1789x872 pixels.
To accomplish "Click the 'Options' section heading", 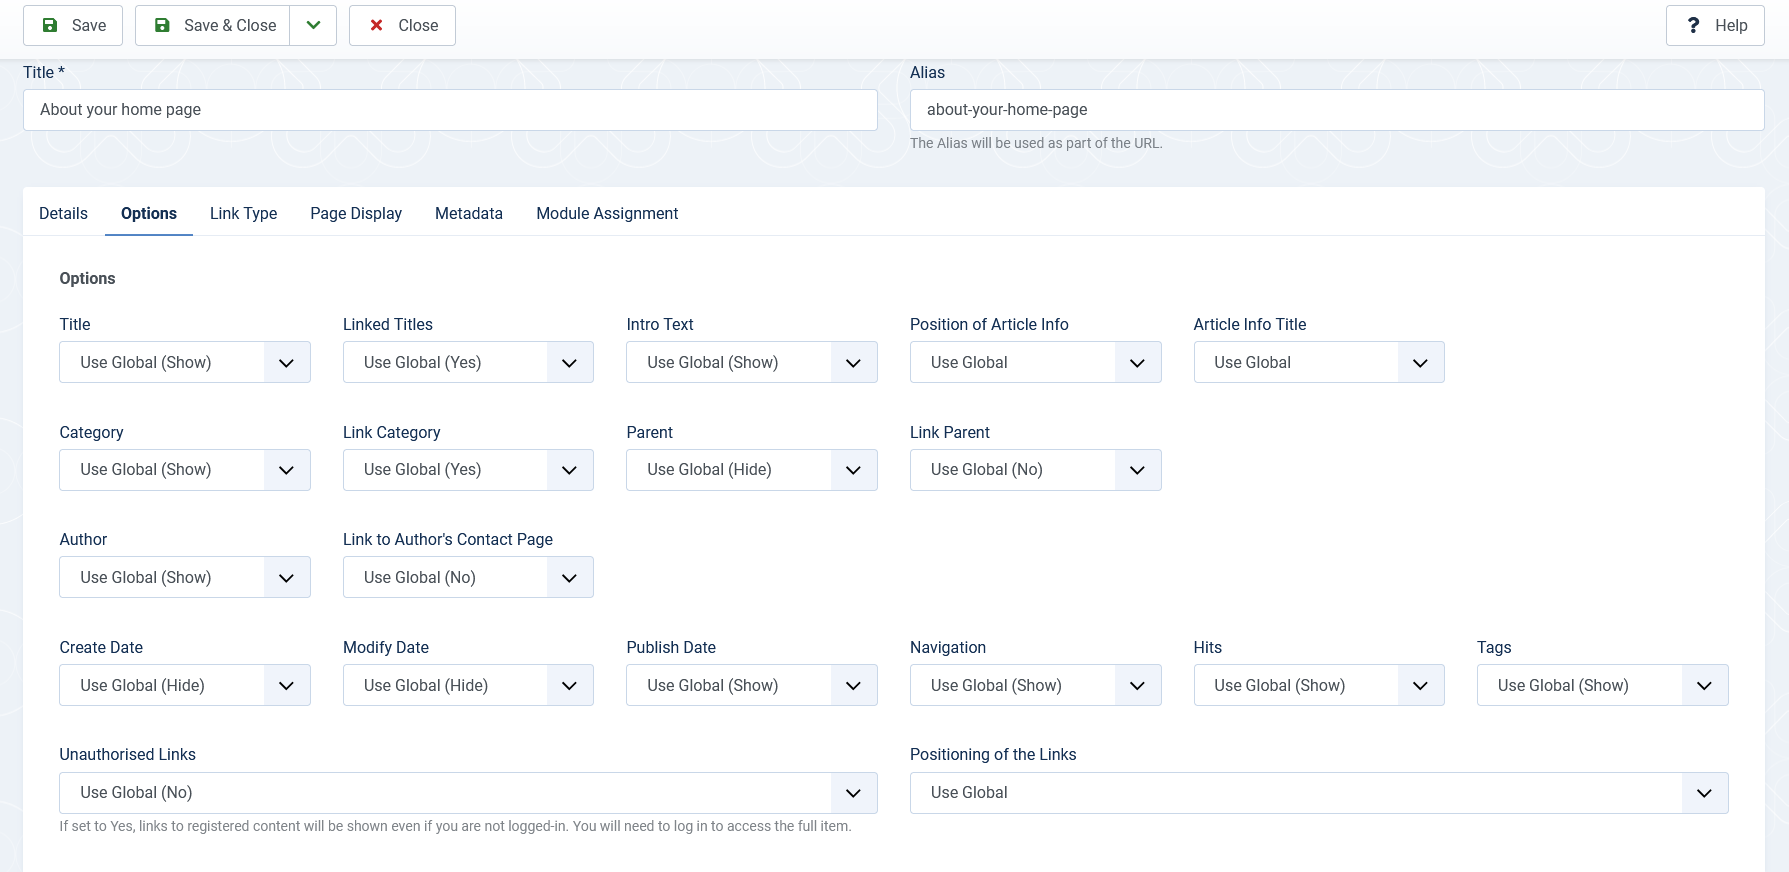I will pyautogui.click(x=87, y=278).
